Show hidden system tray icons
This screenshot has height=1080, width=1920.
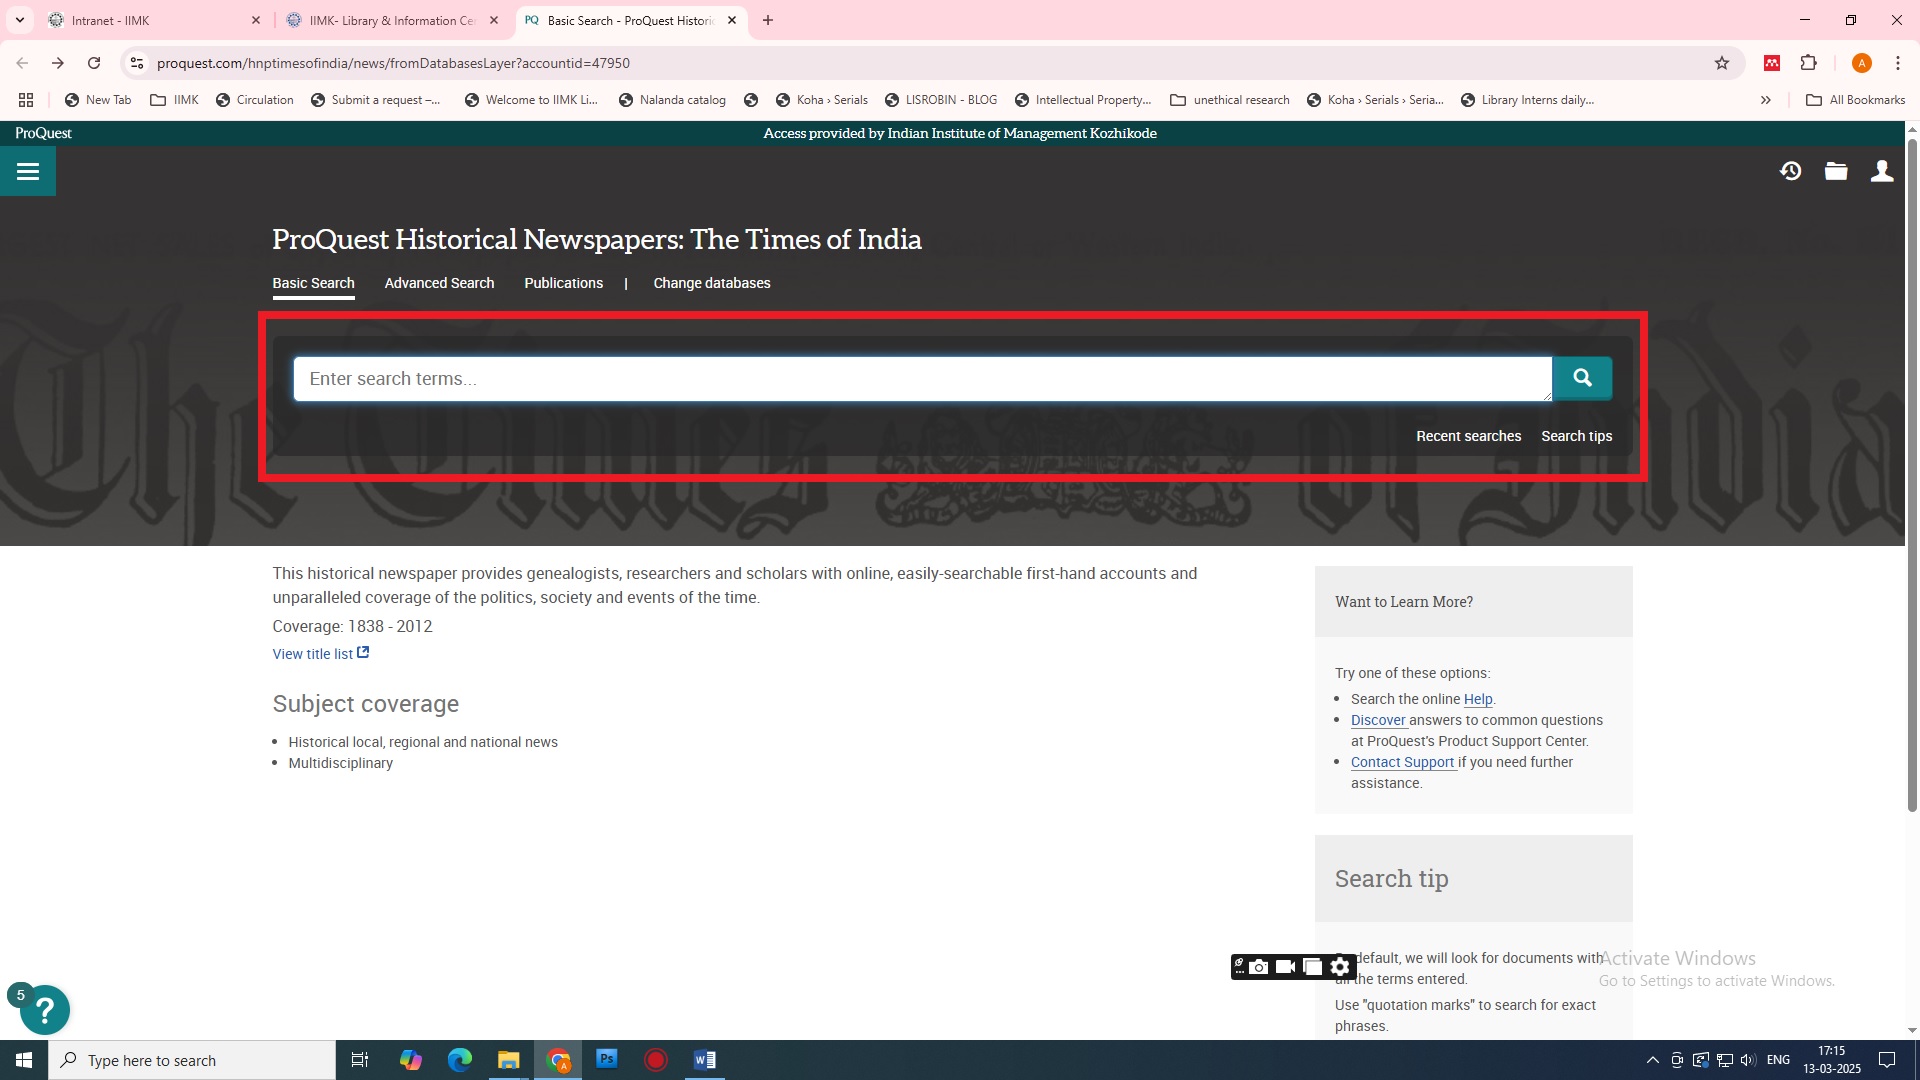1652,1060
